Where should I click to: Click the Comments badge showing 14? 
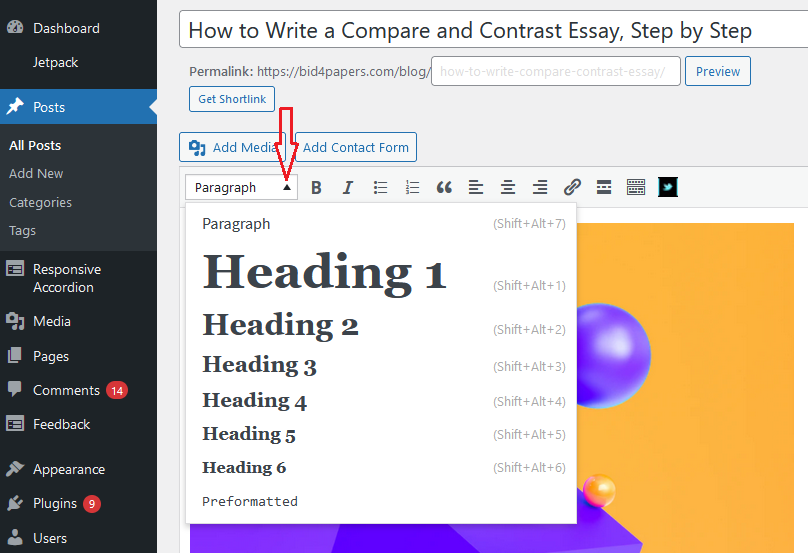[117, 391]
